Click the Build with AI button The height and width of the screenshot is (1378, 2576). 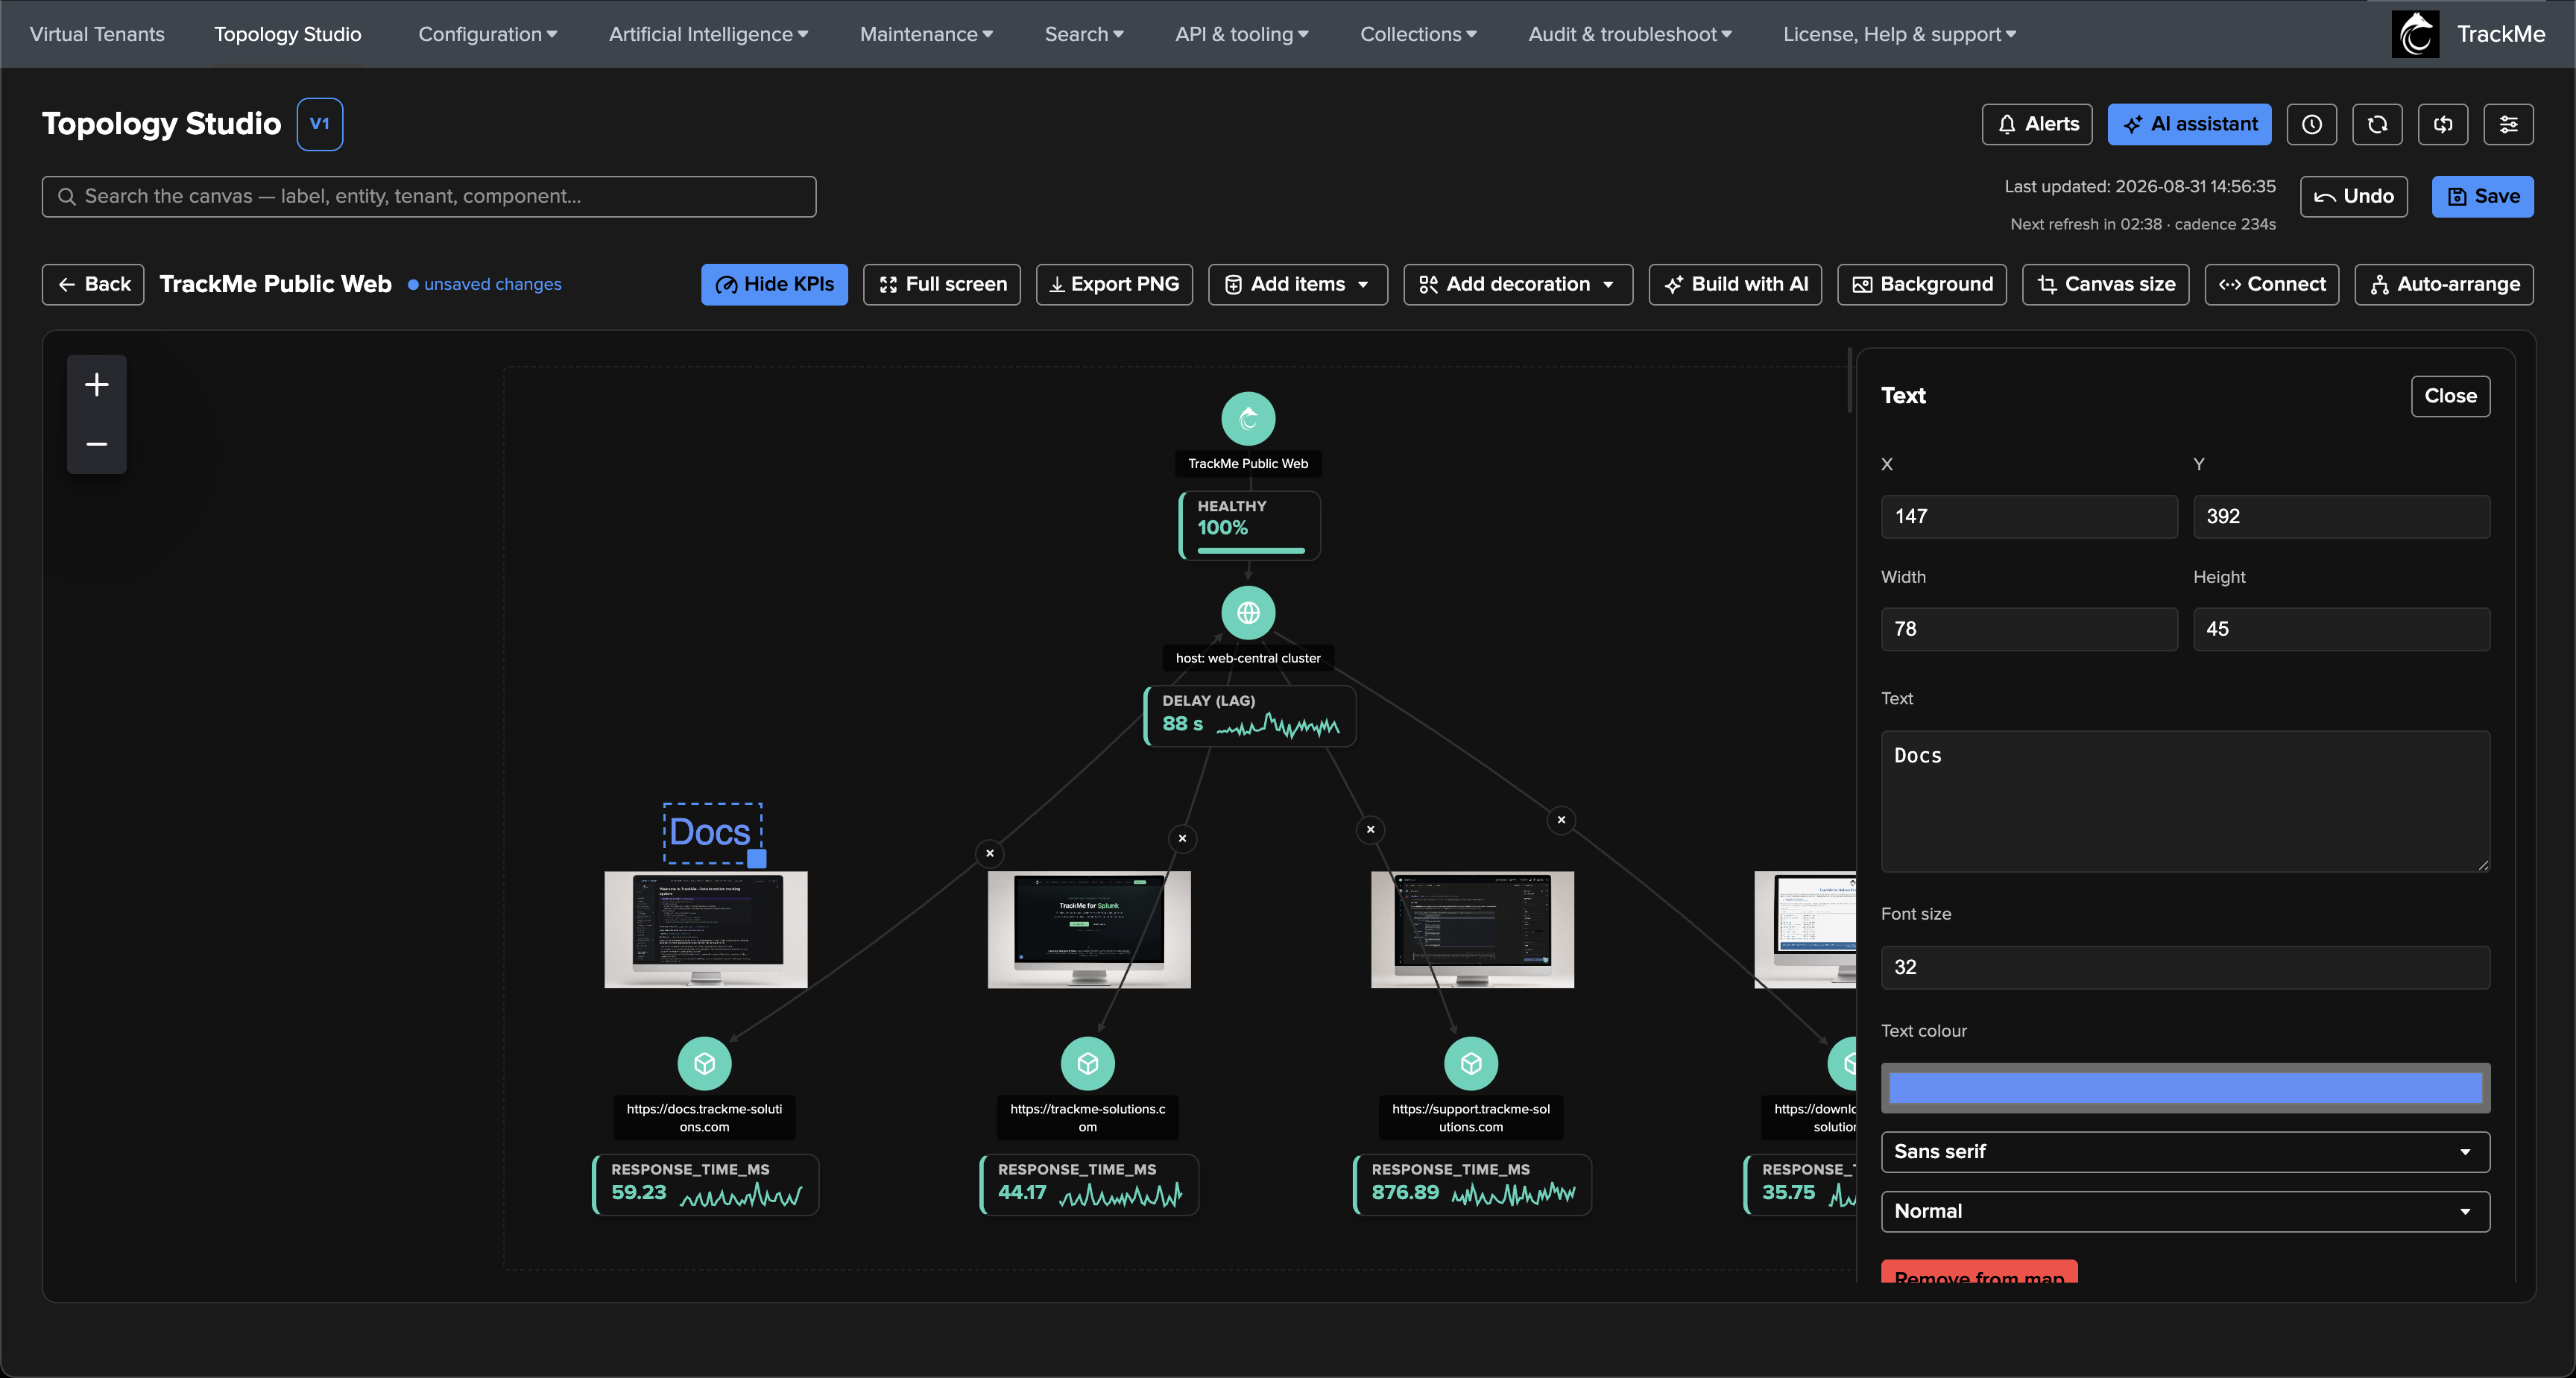[x=1735, y=284]
